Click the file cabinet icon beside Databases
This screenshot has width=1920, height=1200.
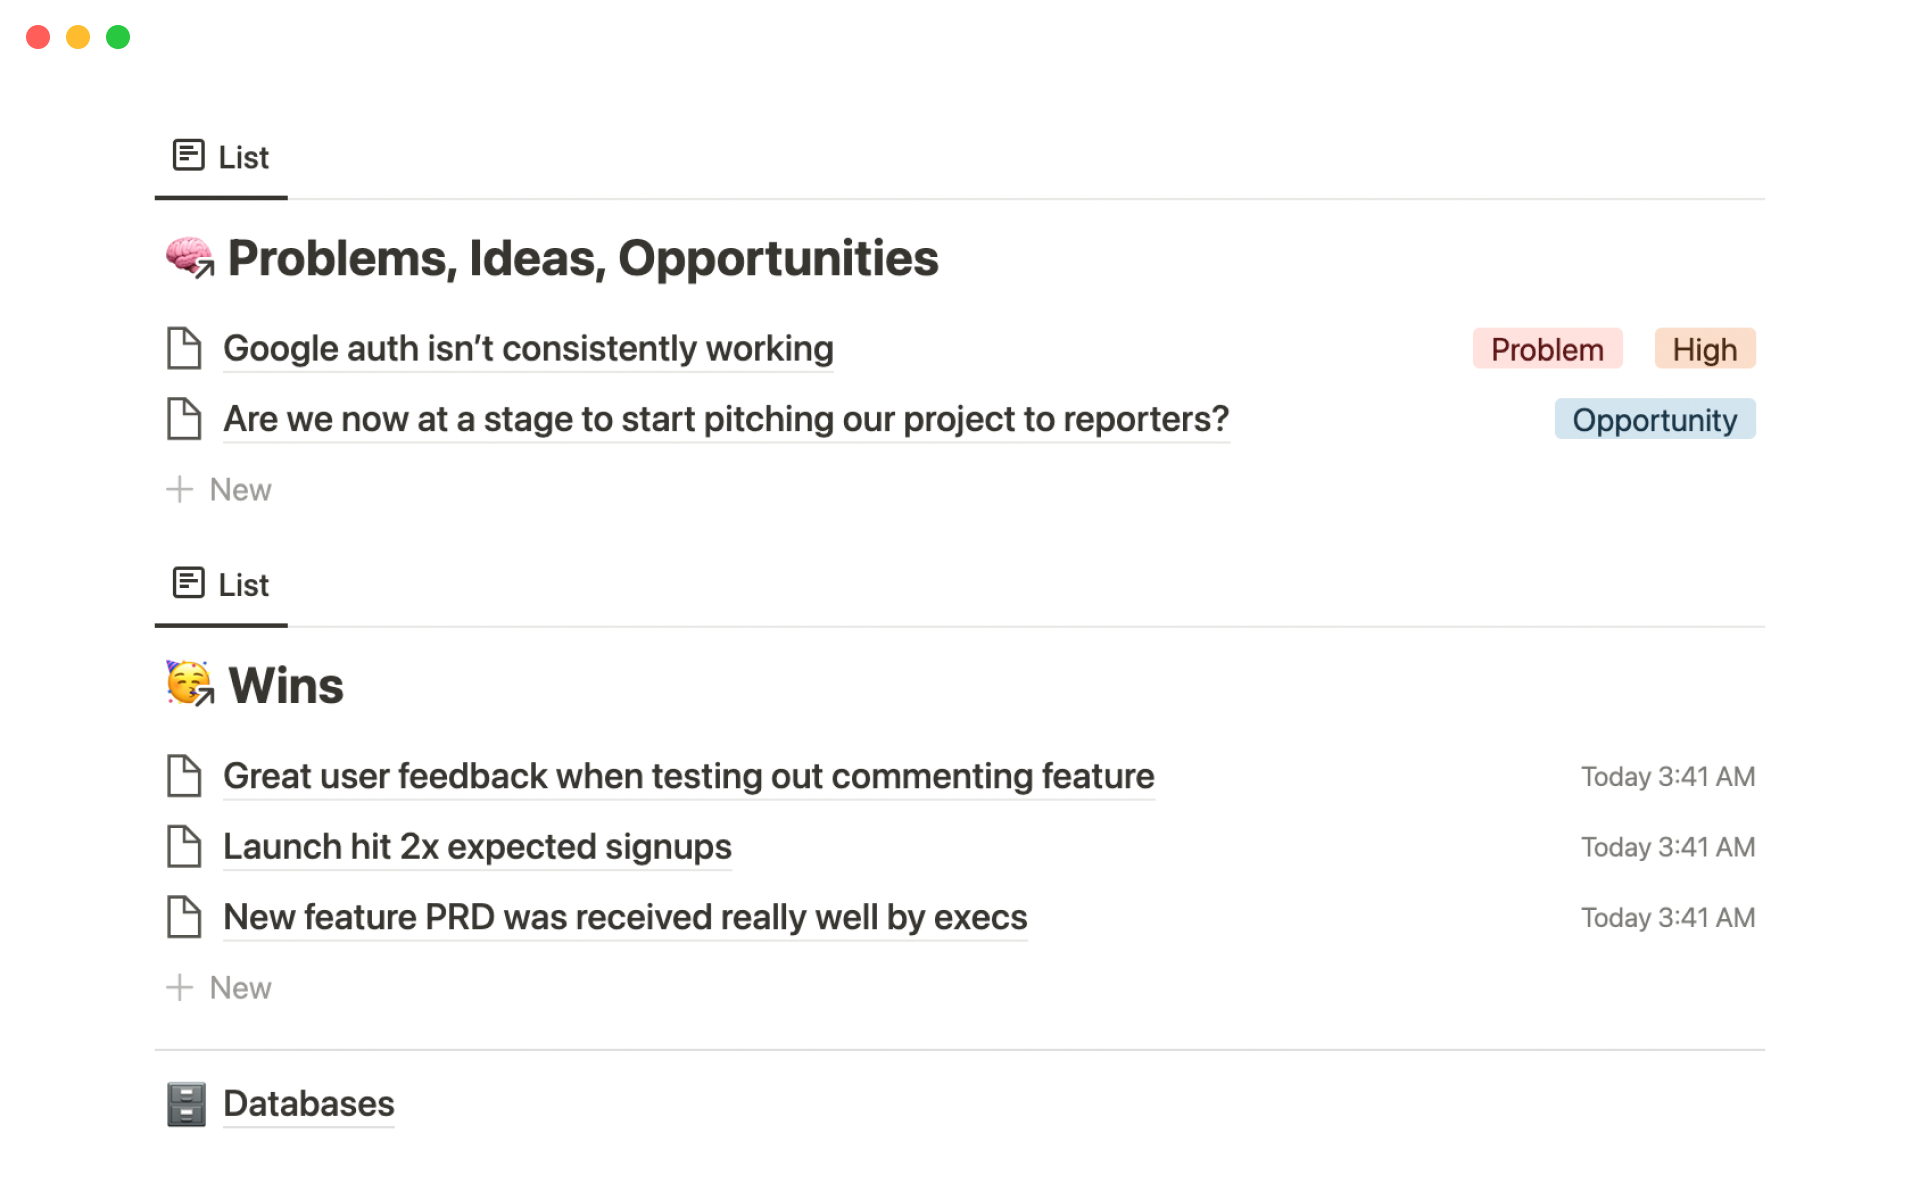click(x=186, y=1104)
